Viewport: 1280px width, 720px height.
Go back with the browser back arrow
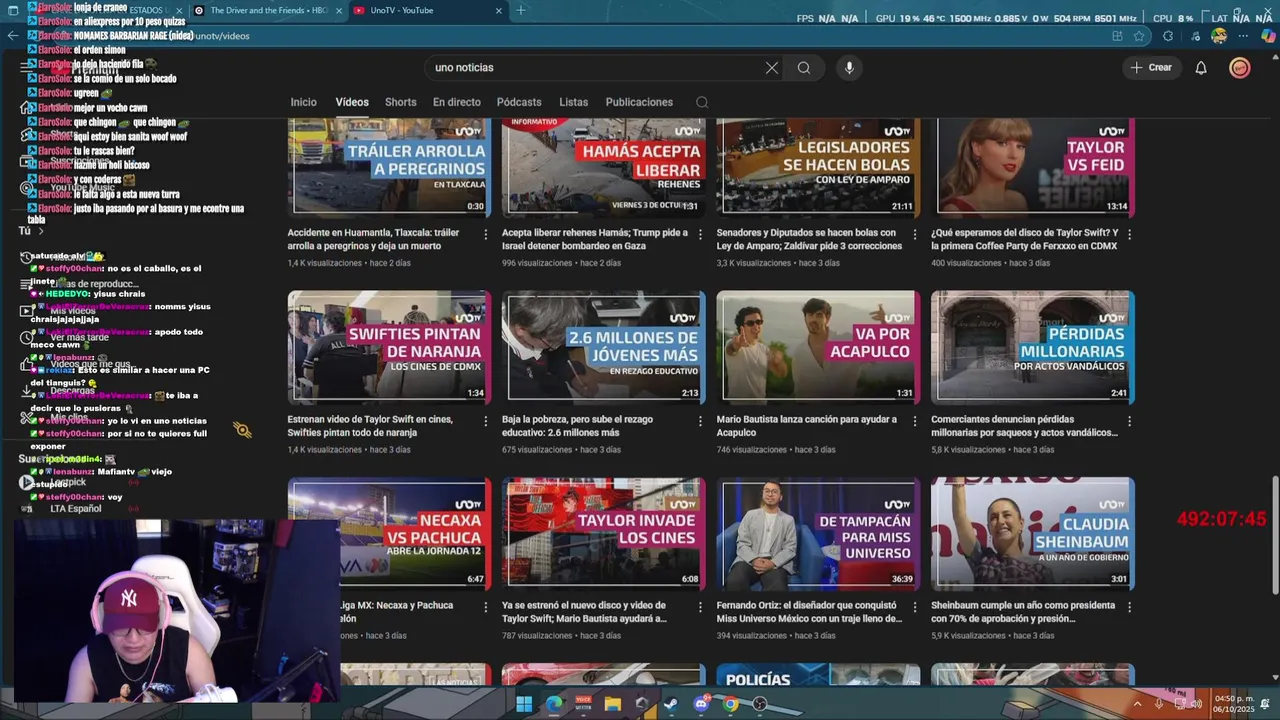click(12, 36)
